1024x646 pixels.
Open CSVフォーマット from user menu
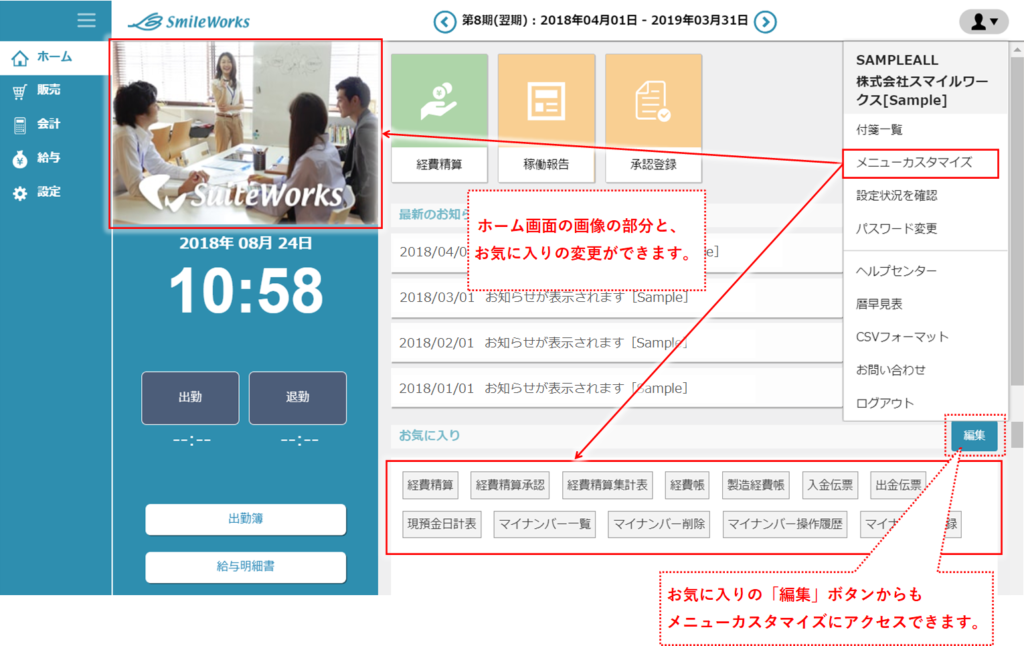coord(902,337)
